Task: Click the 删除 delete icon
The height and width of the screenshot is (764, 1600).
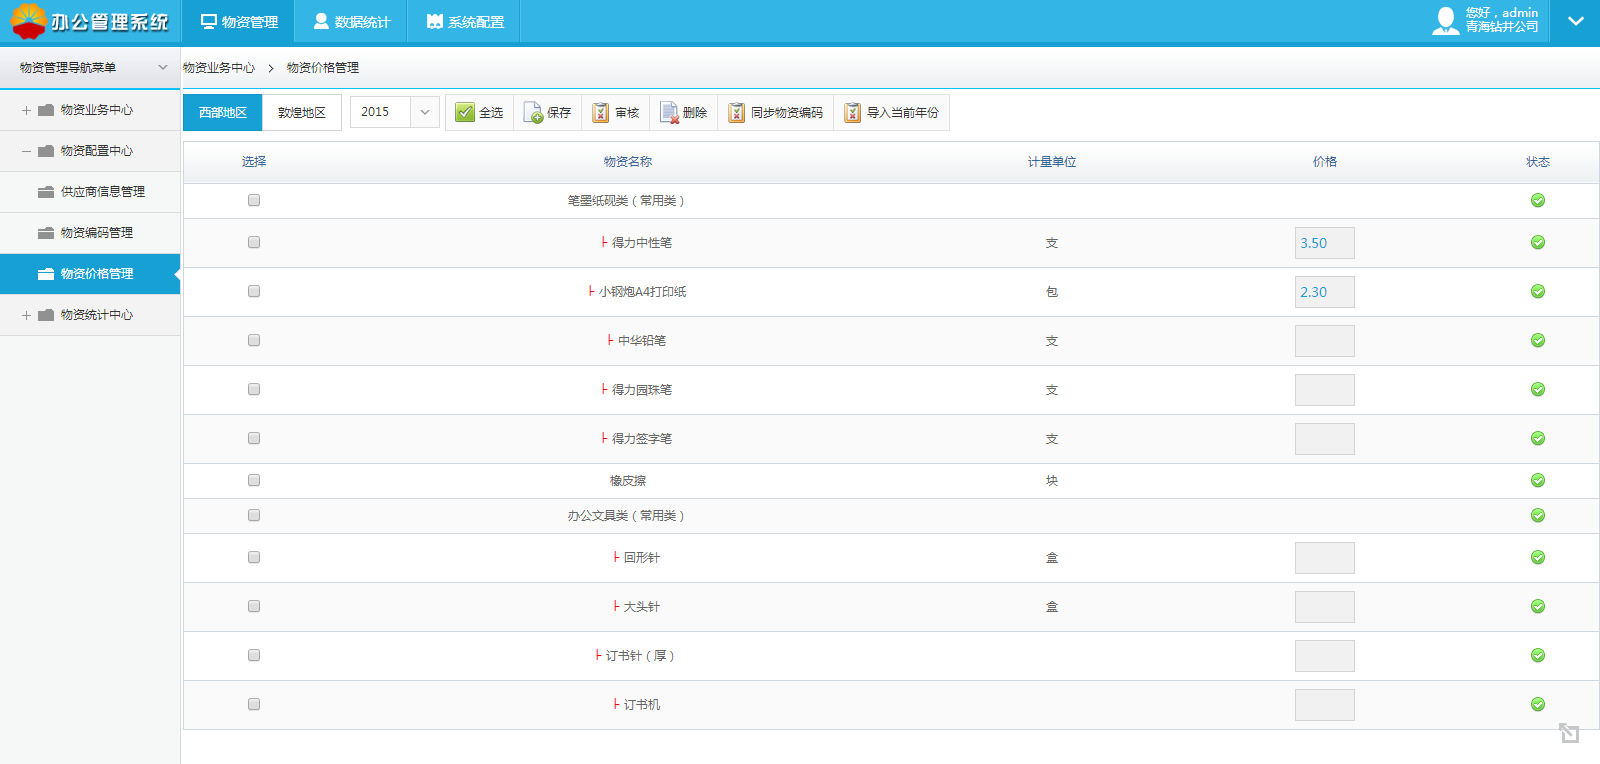Action: [x=669, y=113]
